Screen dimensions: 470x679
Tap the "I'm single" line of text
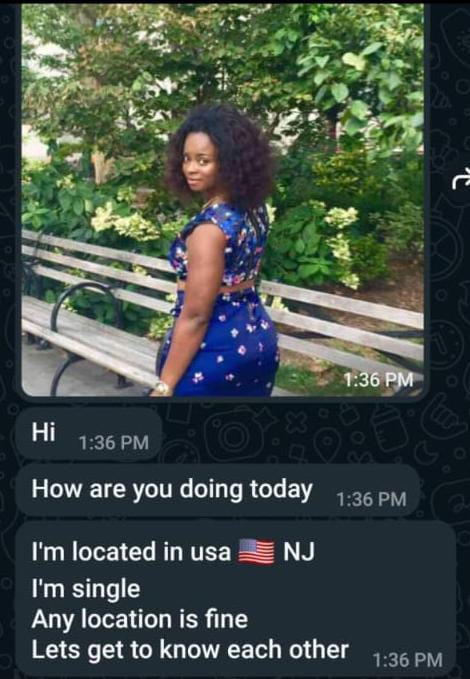click(86, 588)
